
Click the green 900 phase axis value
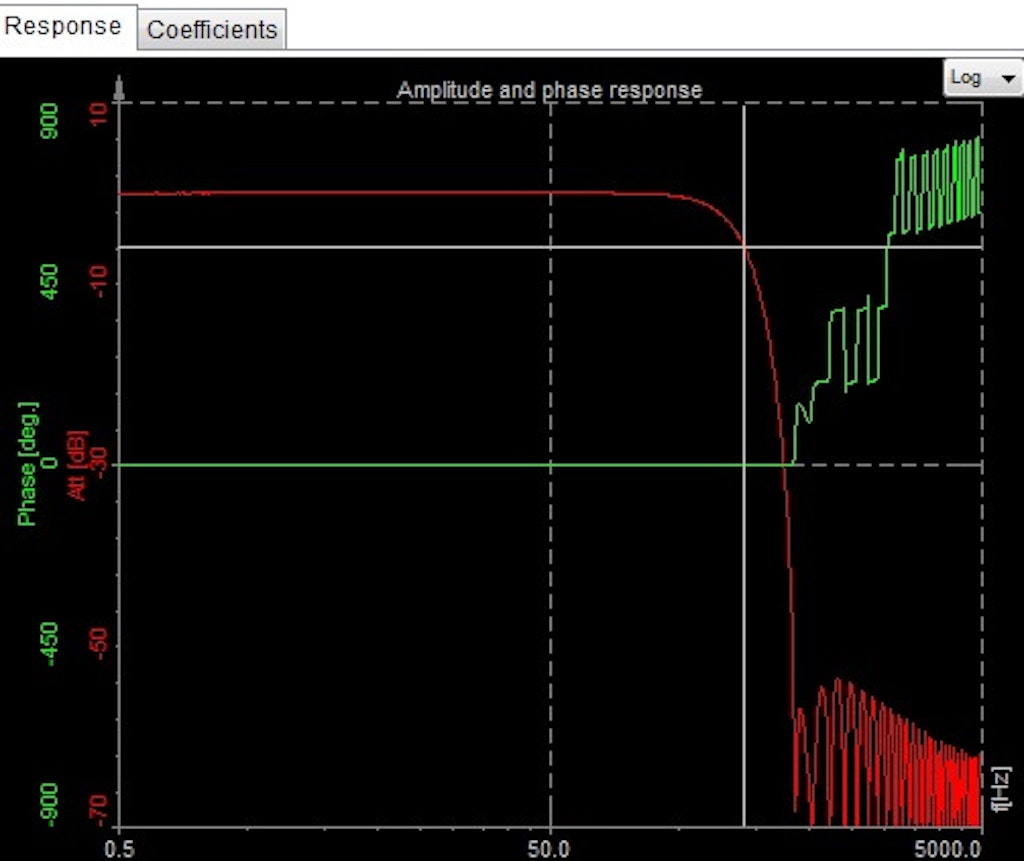pyautogui.click(x=50, y=122)
